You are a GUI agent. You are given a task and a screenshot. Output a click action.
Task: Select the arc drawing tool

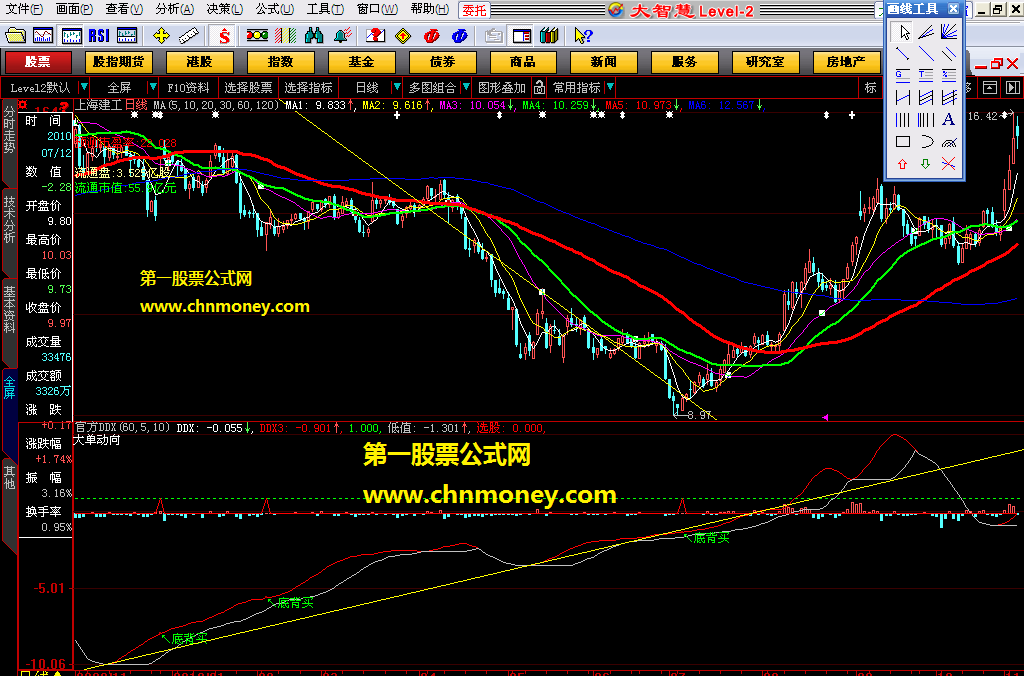pyautogui.click(x=926, y=142)
